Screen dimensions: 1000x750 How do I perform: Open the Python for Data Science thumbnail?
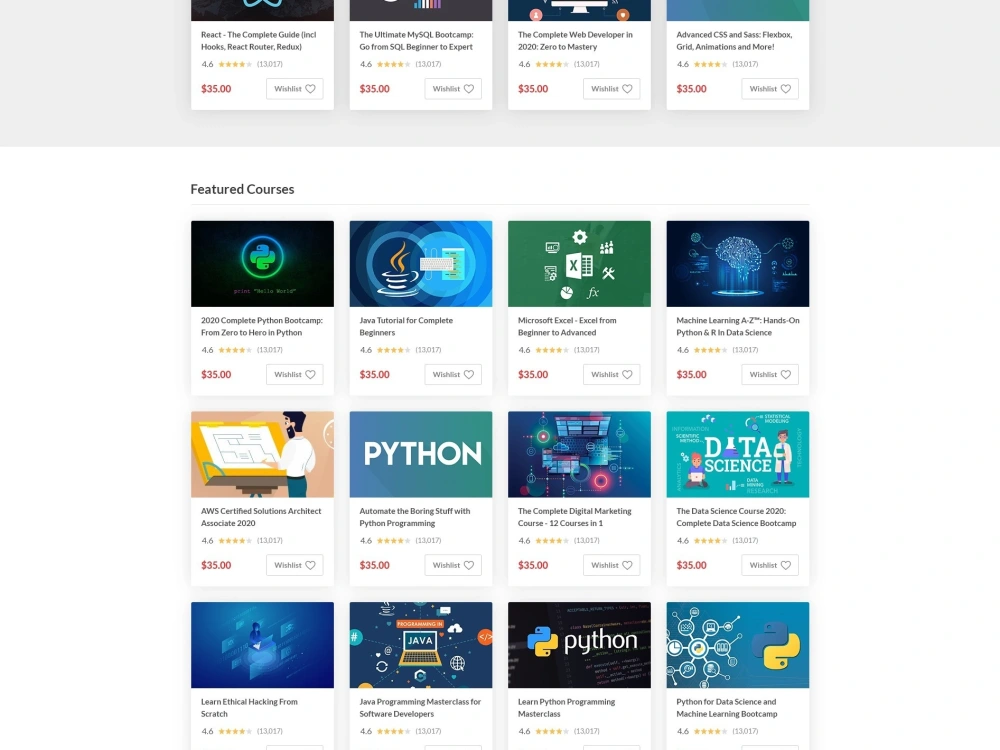[x=738, y=645]
